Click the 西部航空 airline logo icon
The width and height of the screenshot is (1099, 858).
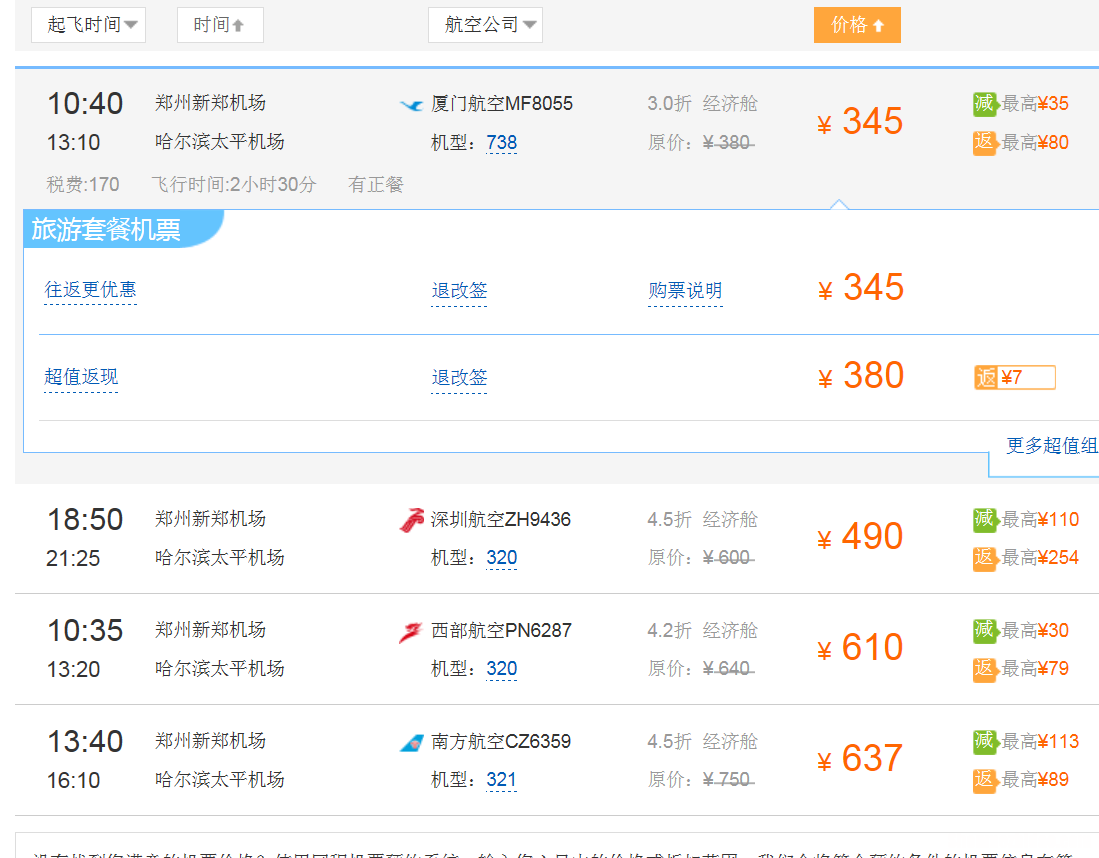pos(411,632)
